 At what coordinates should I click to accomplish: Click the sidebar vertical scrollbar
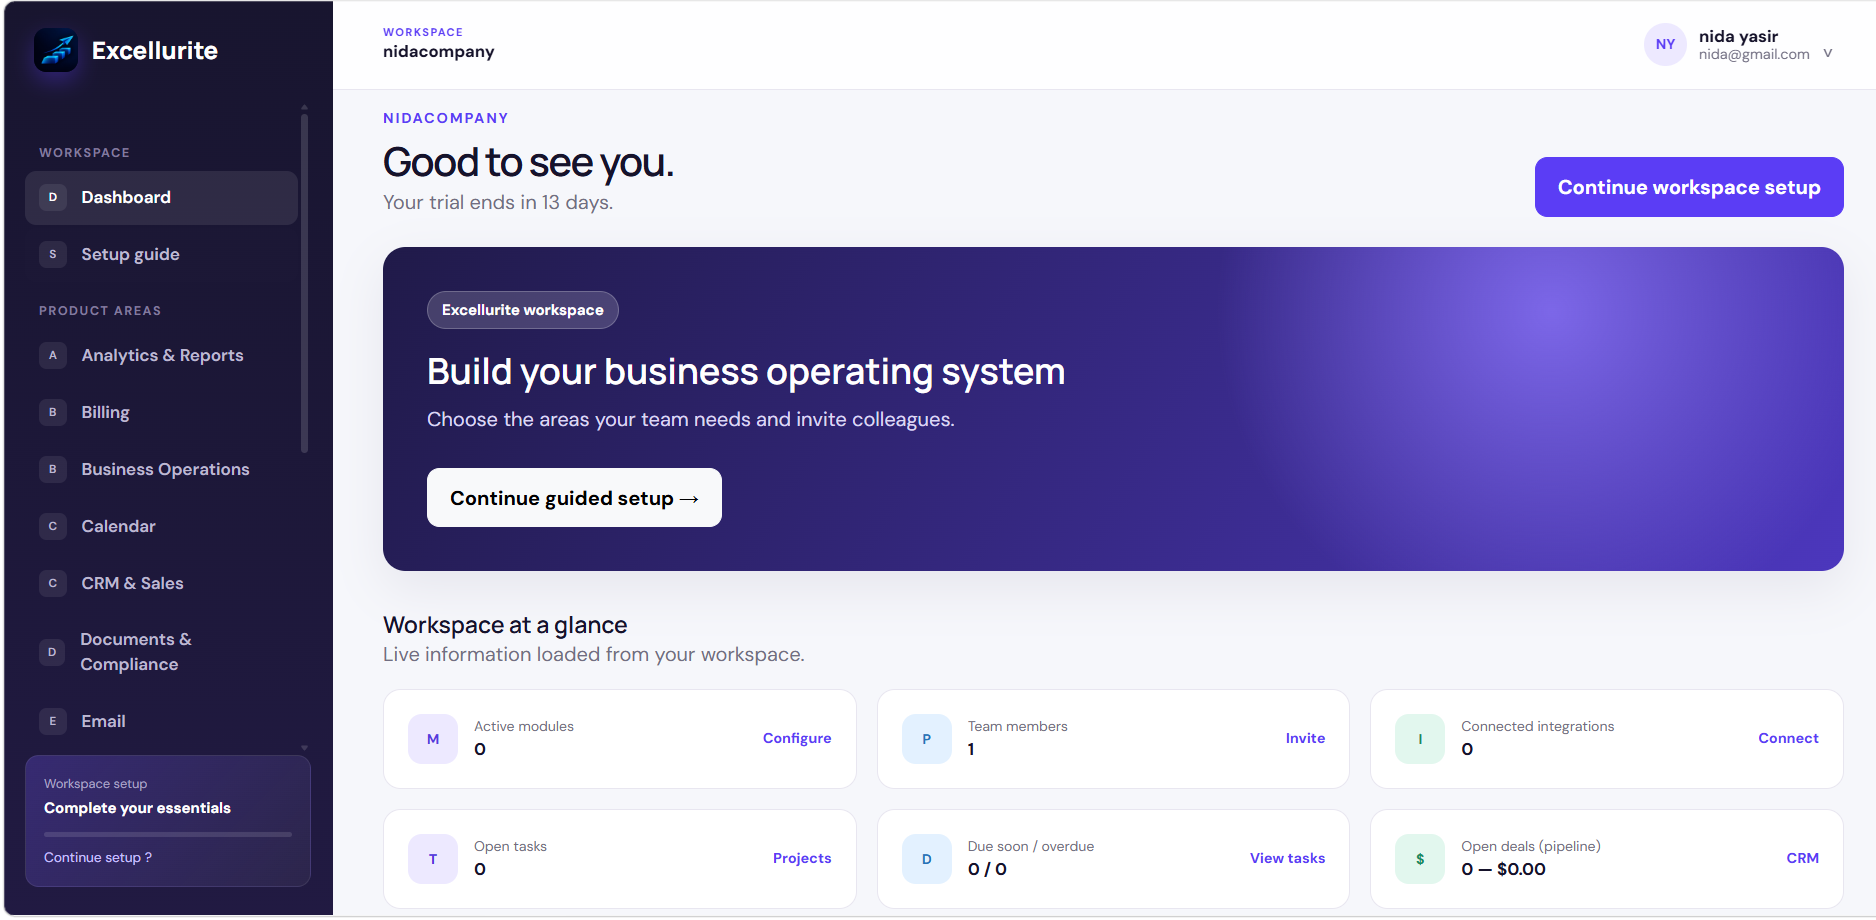304,283
